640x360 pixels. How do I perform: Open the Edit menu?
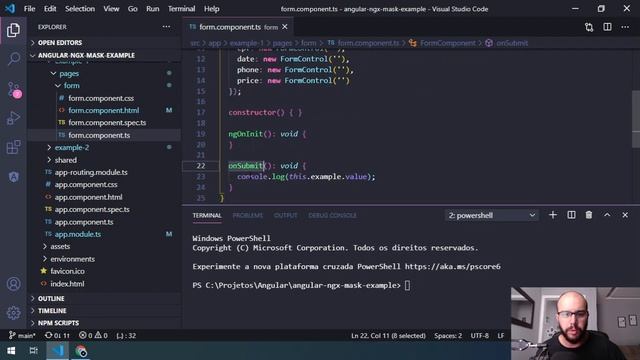(50, 9)
